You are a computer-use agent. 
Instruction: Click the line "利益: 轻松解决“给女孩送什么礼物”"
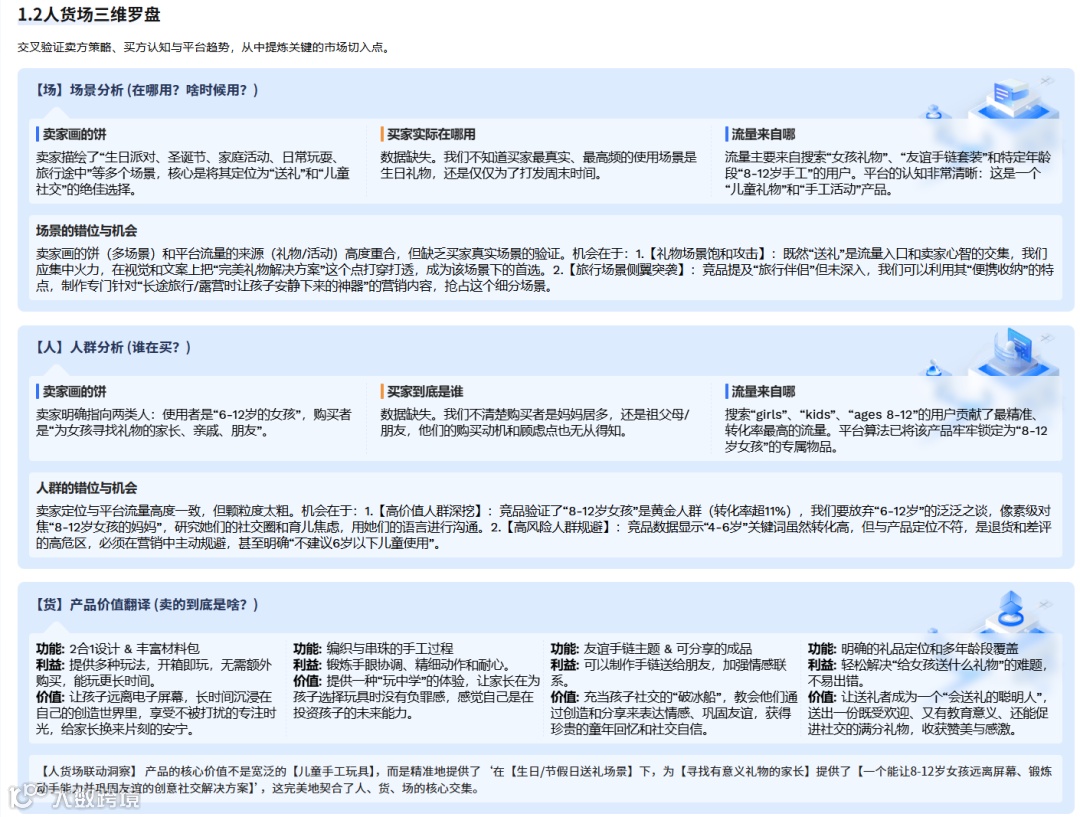928,673
